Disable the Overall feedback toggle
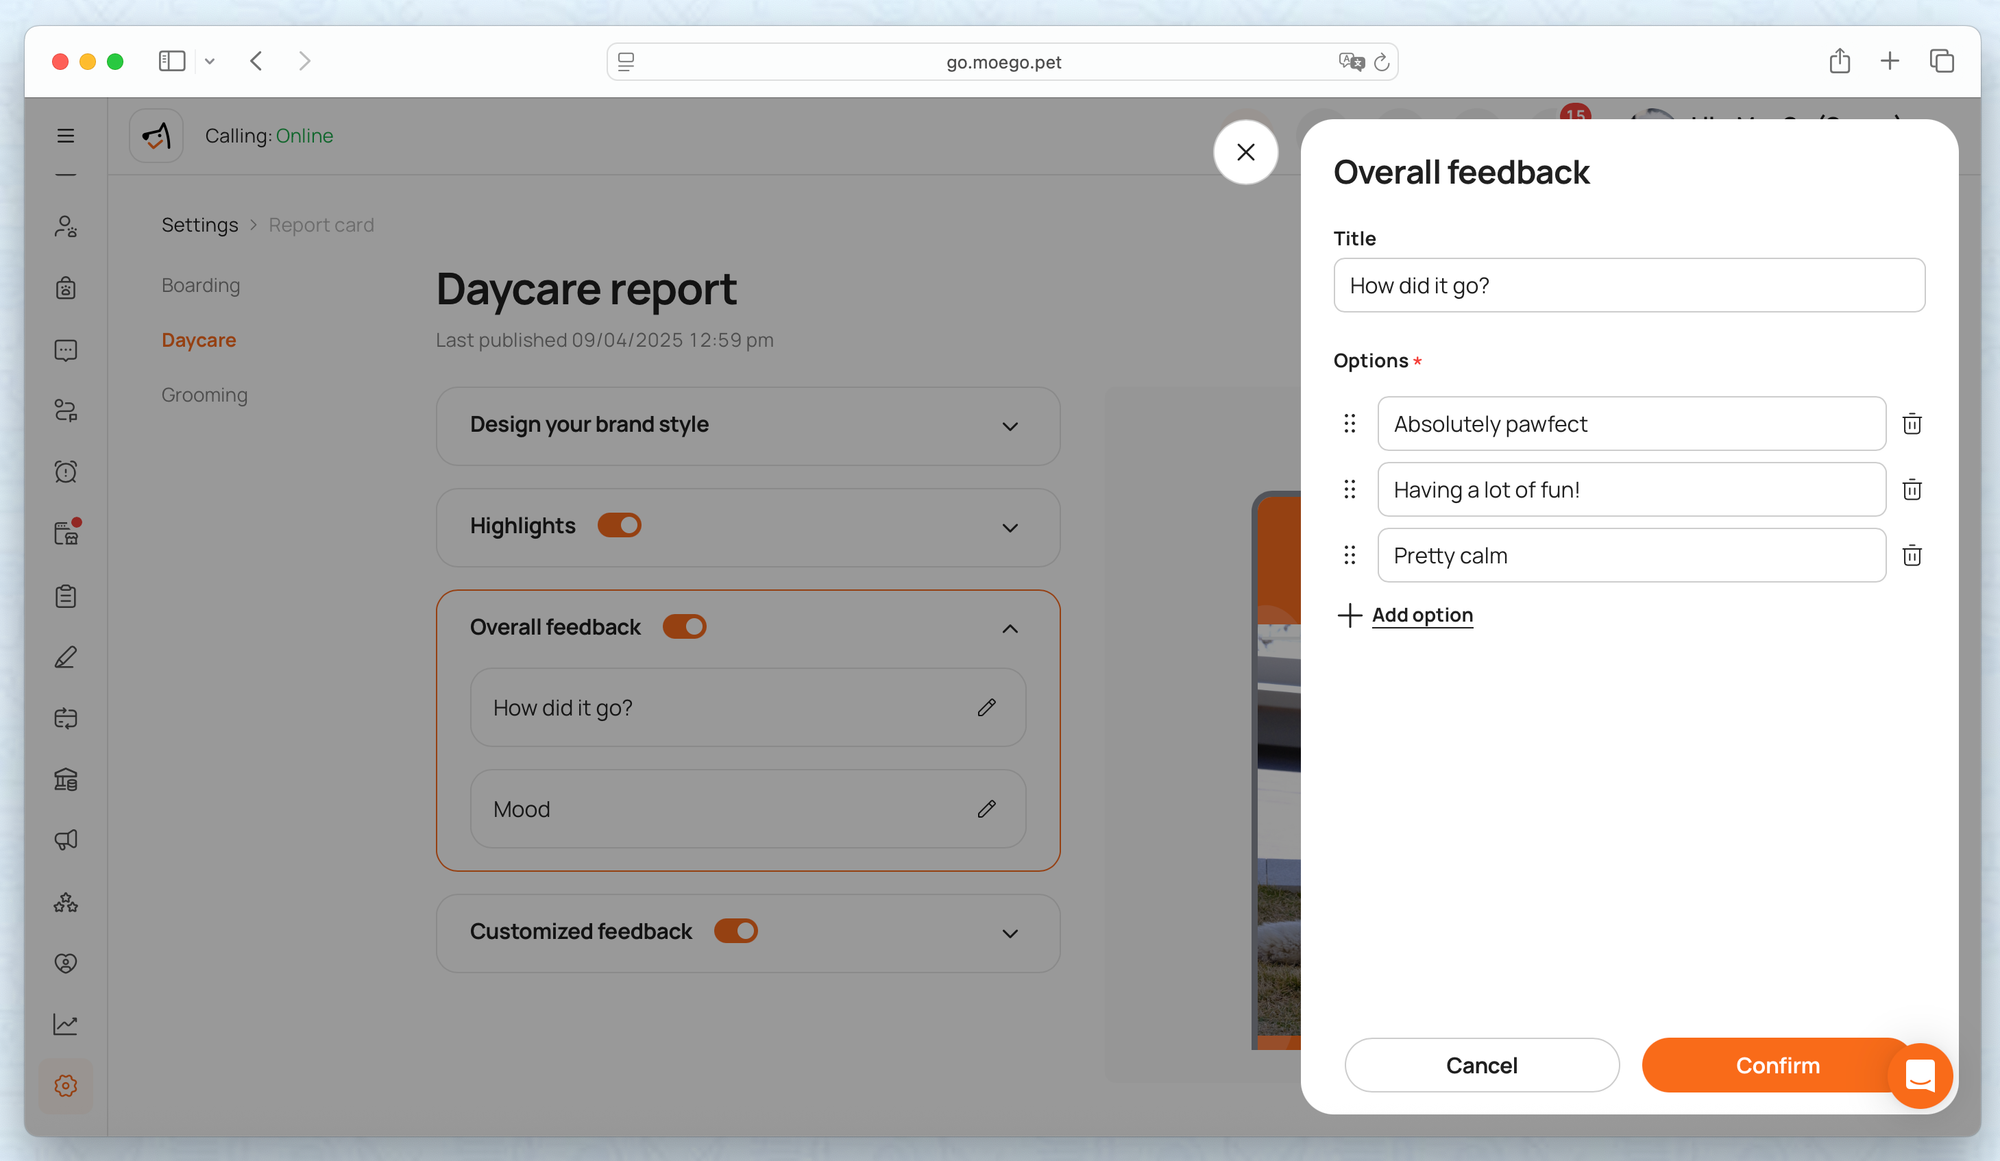This screenshot has height=1161, width=2000. point(685,627)
